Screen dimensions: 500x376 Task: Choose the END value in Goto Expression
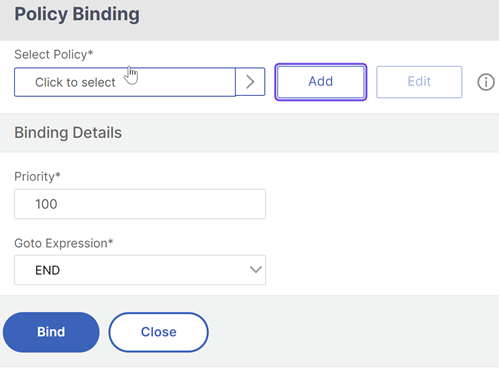pos(48,270)
